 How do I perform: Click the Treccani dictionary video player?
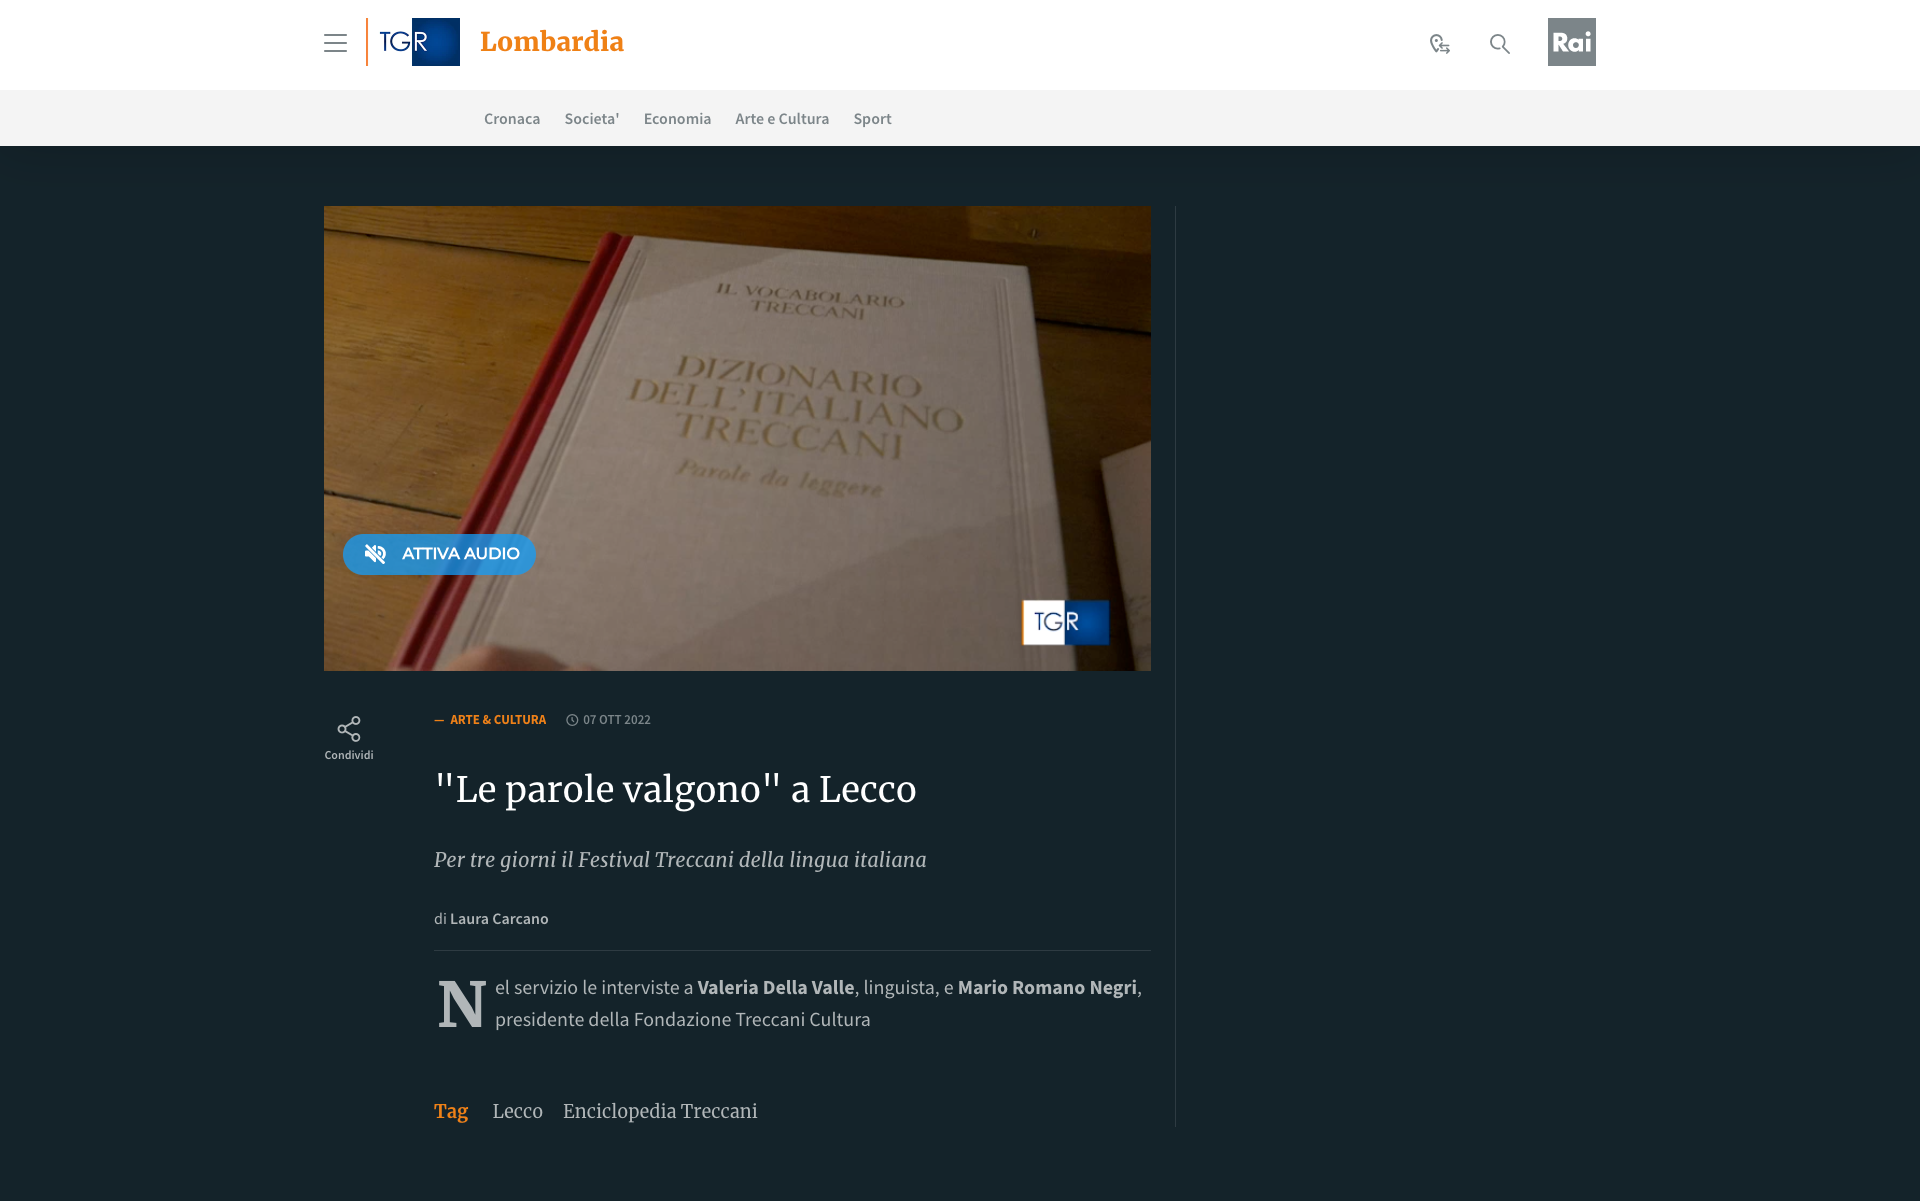click(737, 438)
